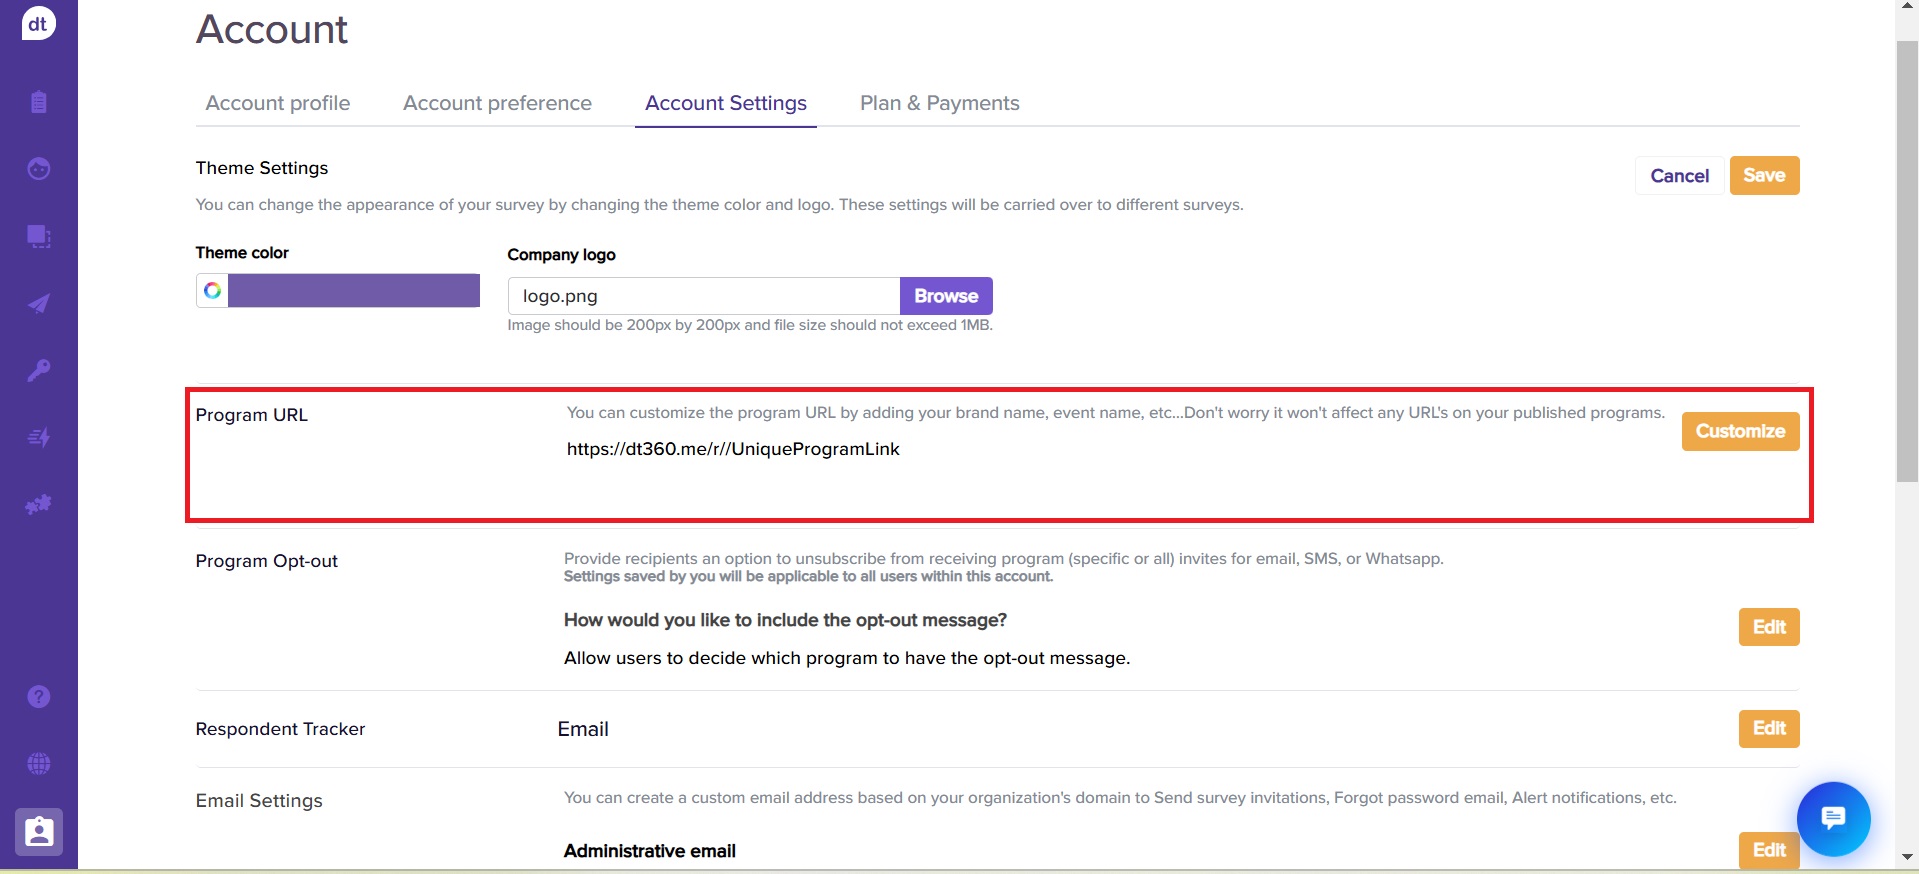The height and width of the screenshot is (874, 1919).
Task: Click the dt logo in the sidebar
Action: pyautogui.click(x=38, y=24)
